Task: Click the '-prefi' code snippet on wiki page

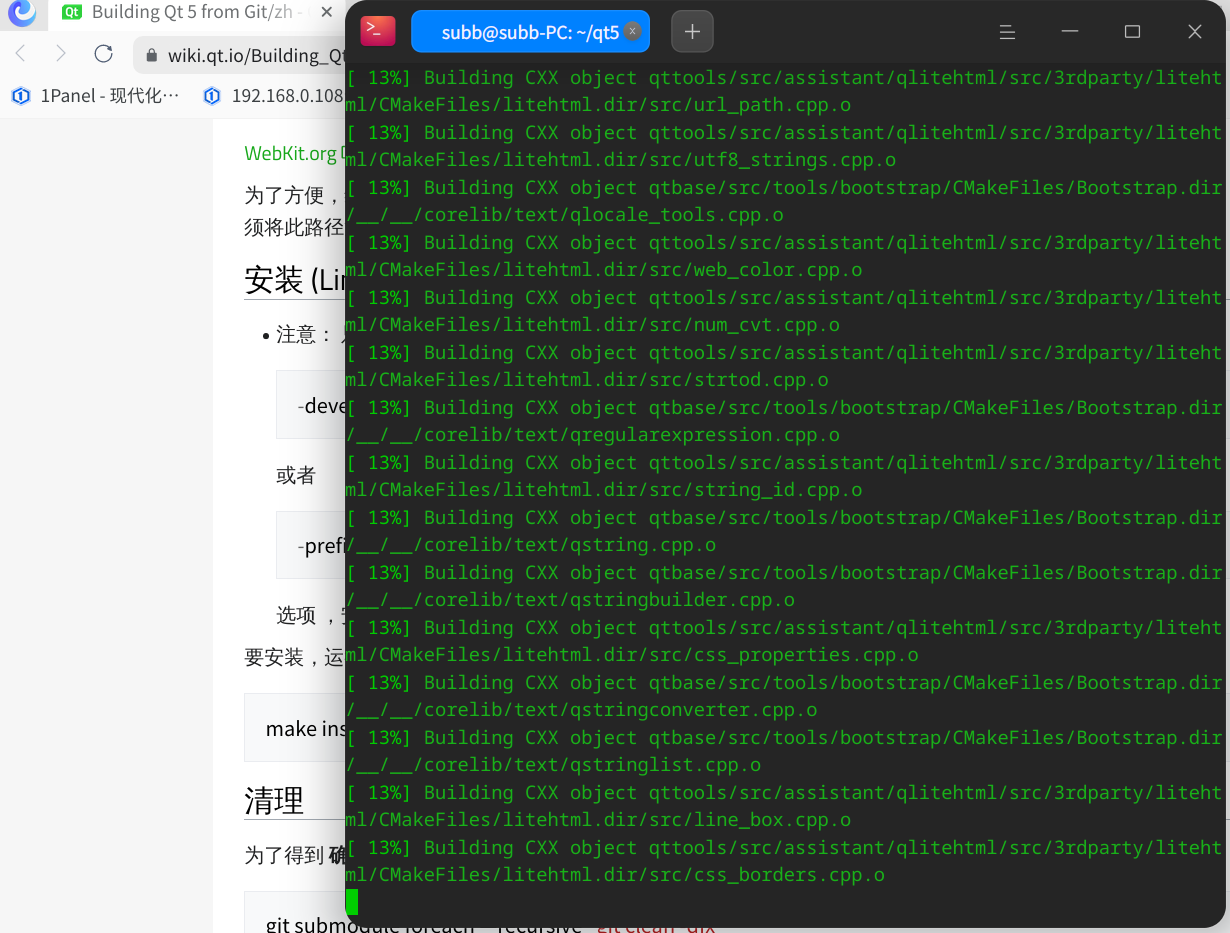Action: click(311, 545)
